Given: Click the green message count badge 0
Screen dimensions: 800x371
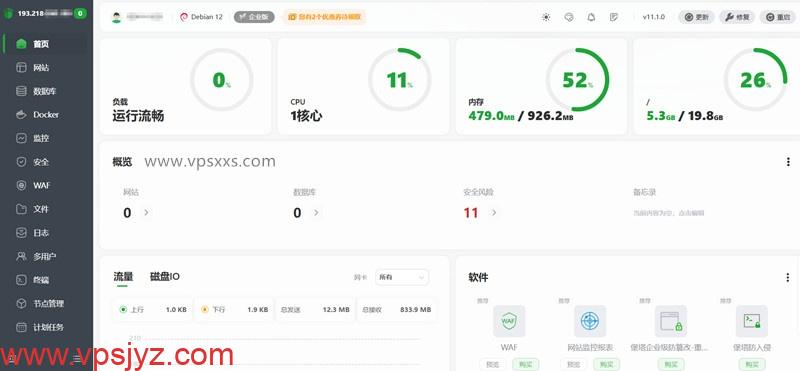Looking at the screenshot, I should (x=80, y=14).
